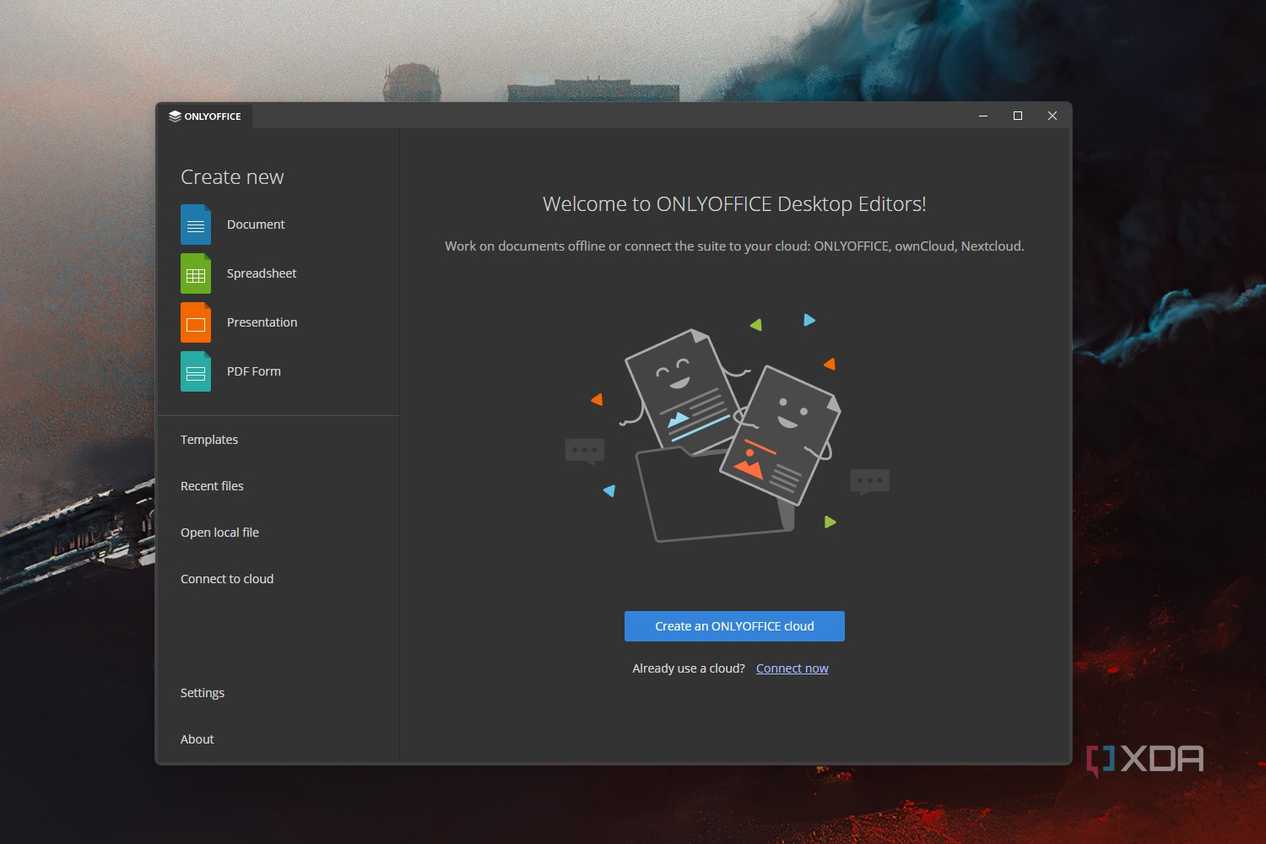Close the ONLYOFFICE window
This screenshot has width=1266, height=844.
click(1052, 116)
